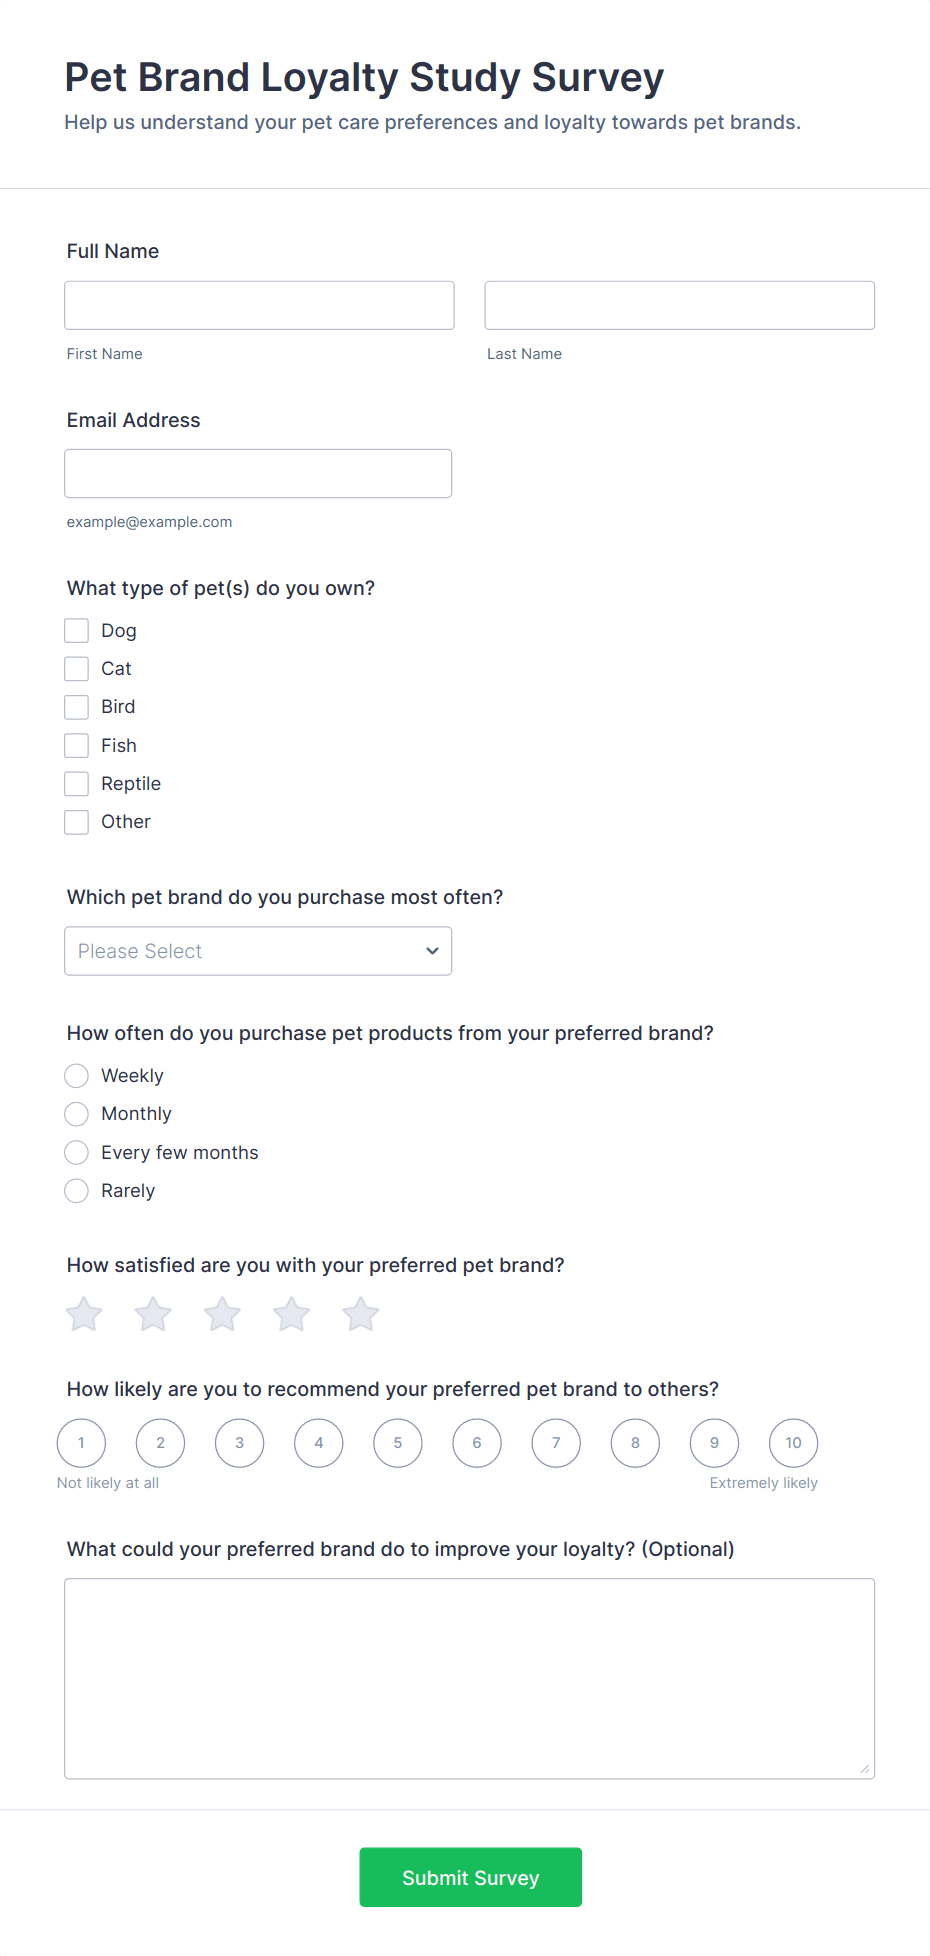Choose the third star rating
Screen dimensions: 930x1956
pyautogui.click(x=222, y=1314)
